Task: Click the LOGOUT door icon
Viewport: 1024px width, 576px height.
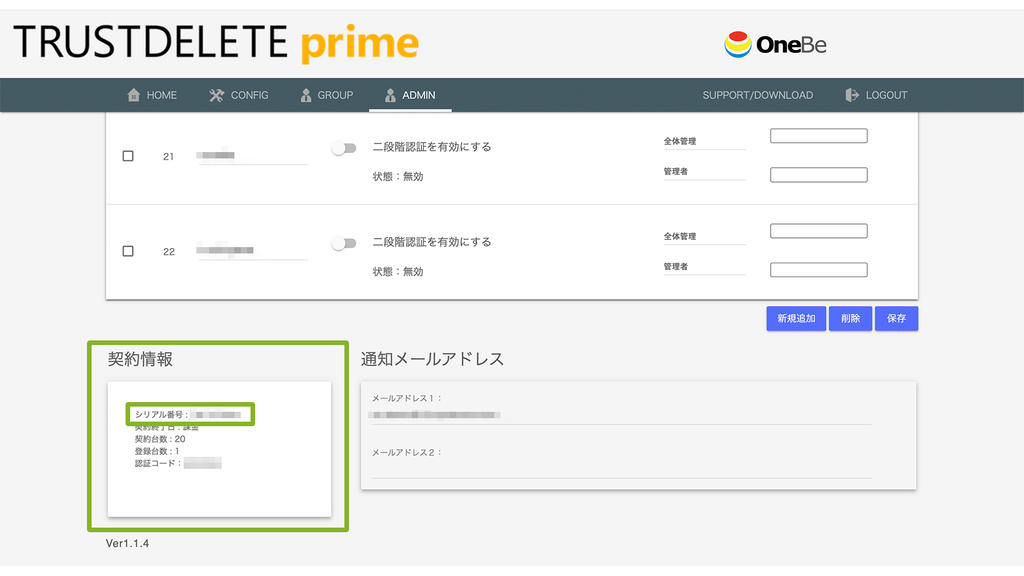Action: point(852,95)
